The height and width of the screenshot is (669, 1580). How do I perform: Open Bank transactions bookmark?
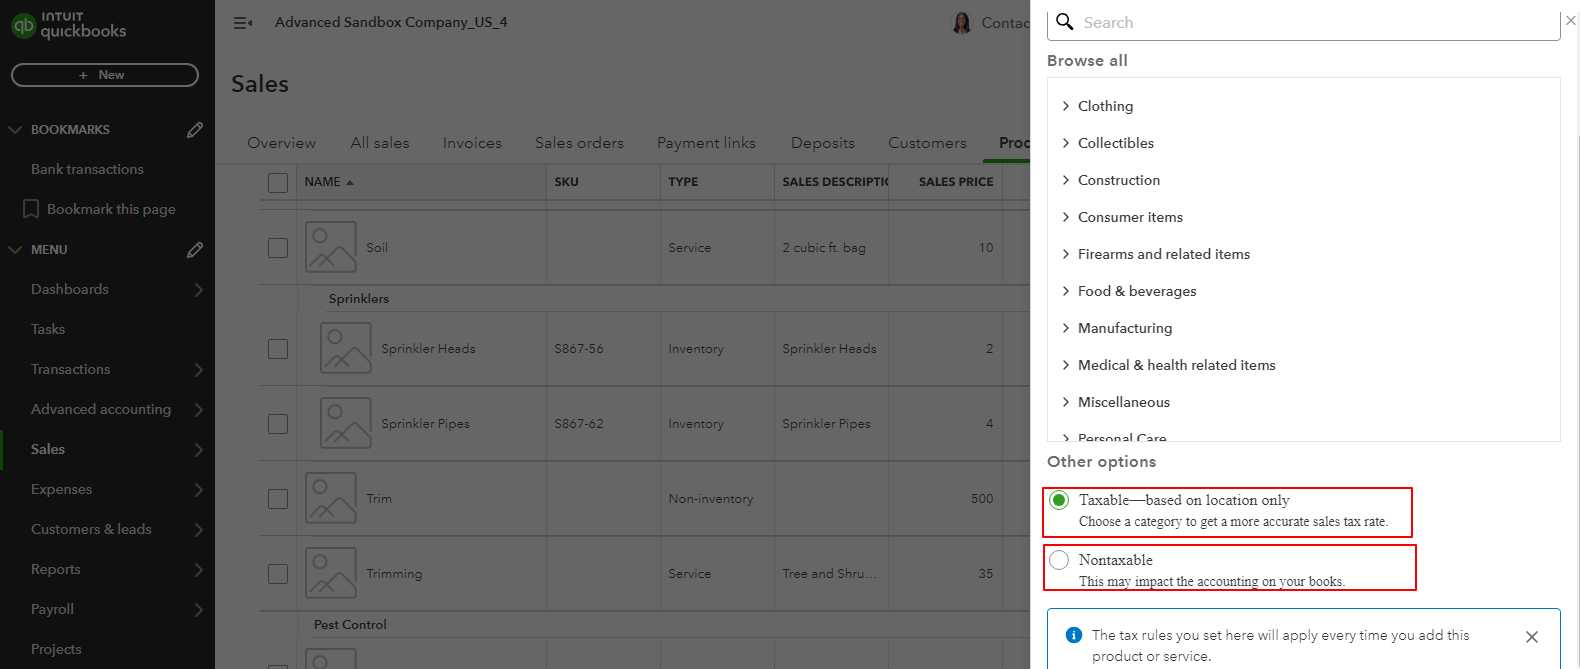pyautogui.click(x=87, y=169)
